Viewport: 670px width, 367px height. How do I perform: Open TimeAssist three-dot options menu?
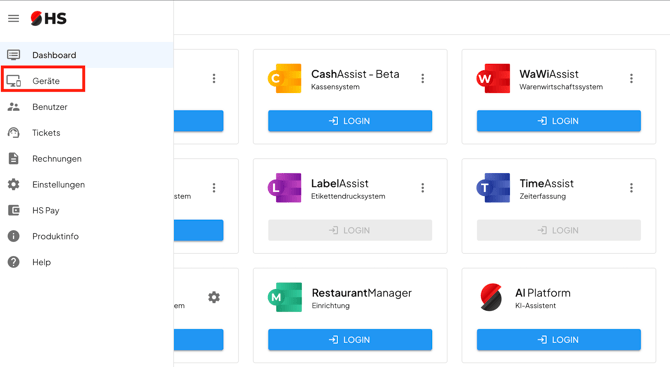pyautogui.click(x=631, y=188)
